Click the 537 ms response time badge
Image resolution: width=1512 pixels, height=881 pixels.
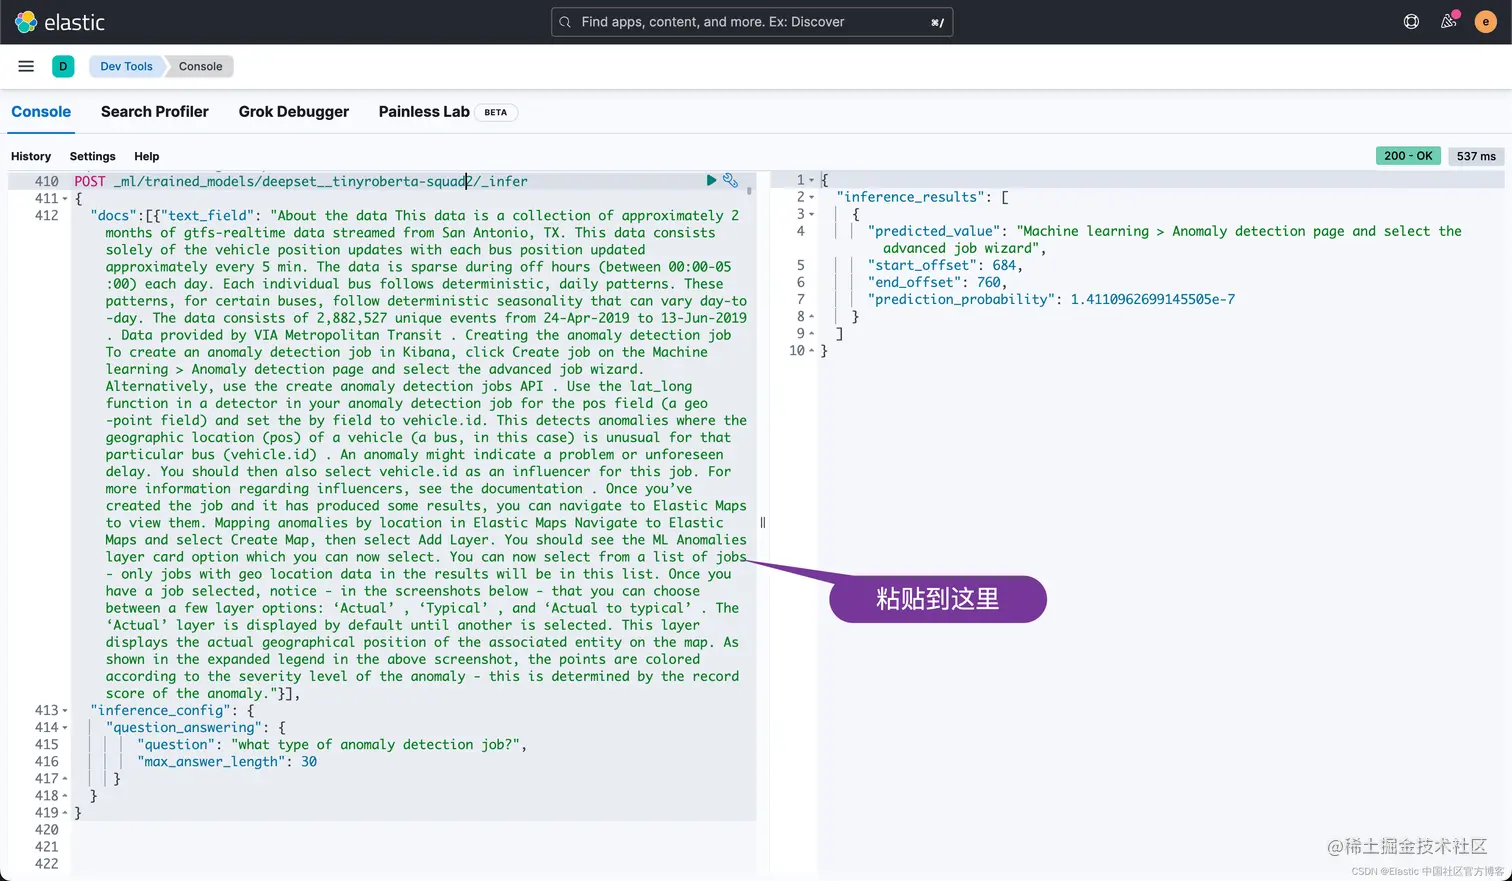point(1476,156)
